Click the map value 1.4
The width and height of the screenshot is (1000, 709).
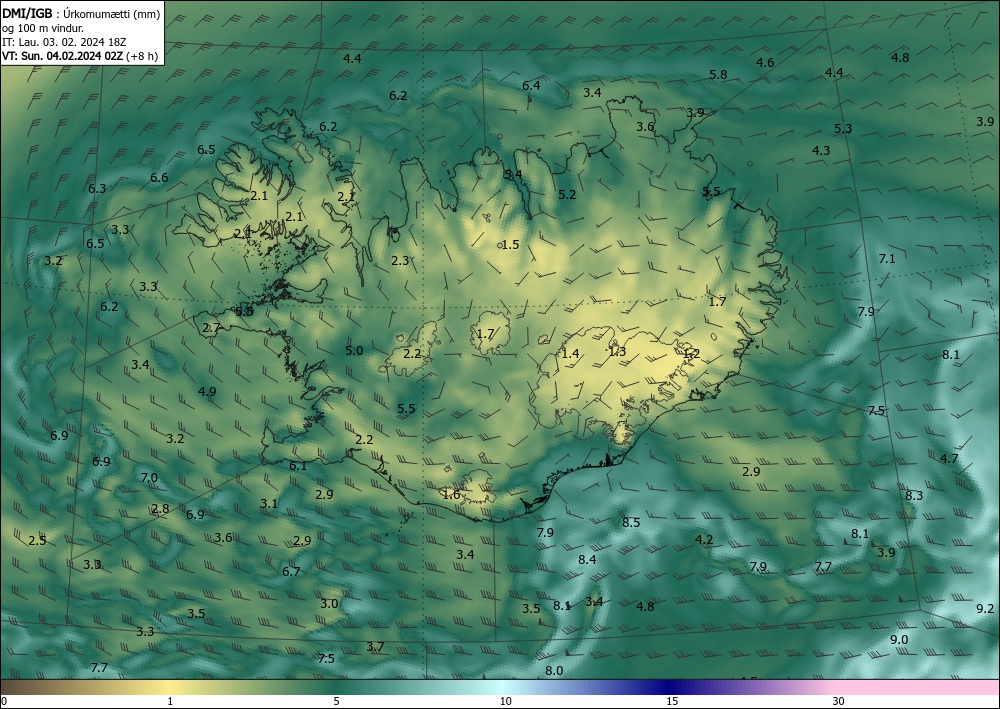pyautogui.click(x=570, y=354)
